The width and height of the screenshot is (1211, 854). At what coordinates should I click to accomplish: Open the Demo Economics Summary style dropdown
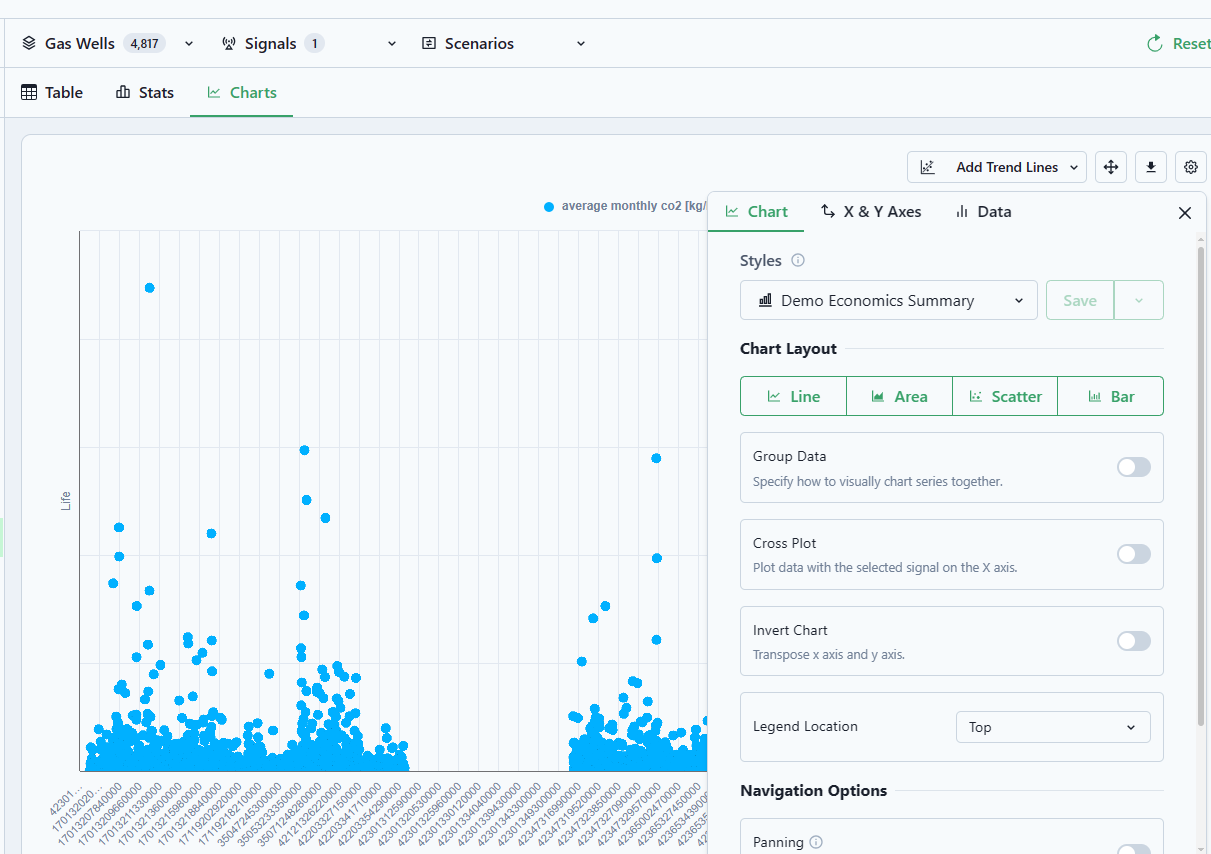(889, 300)
